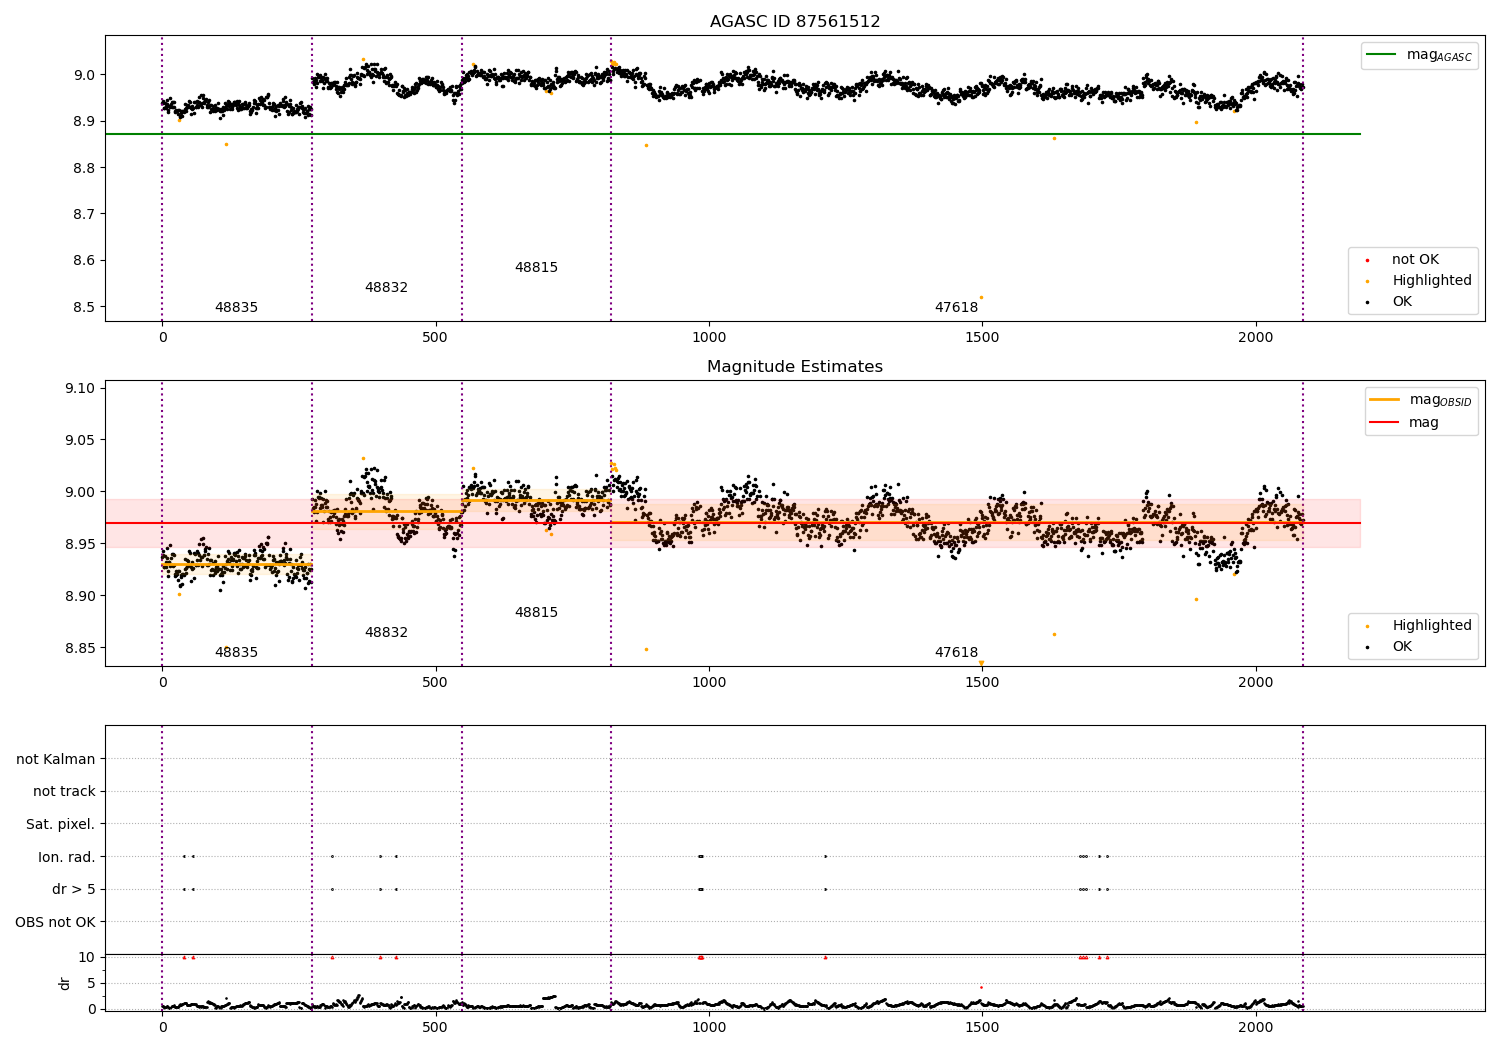Click dr axis tick "5"
This screenshot has width=1500, height=1050.
click(91, 984)
